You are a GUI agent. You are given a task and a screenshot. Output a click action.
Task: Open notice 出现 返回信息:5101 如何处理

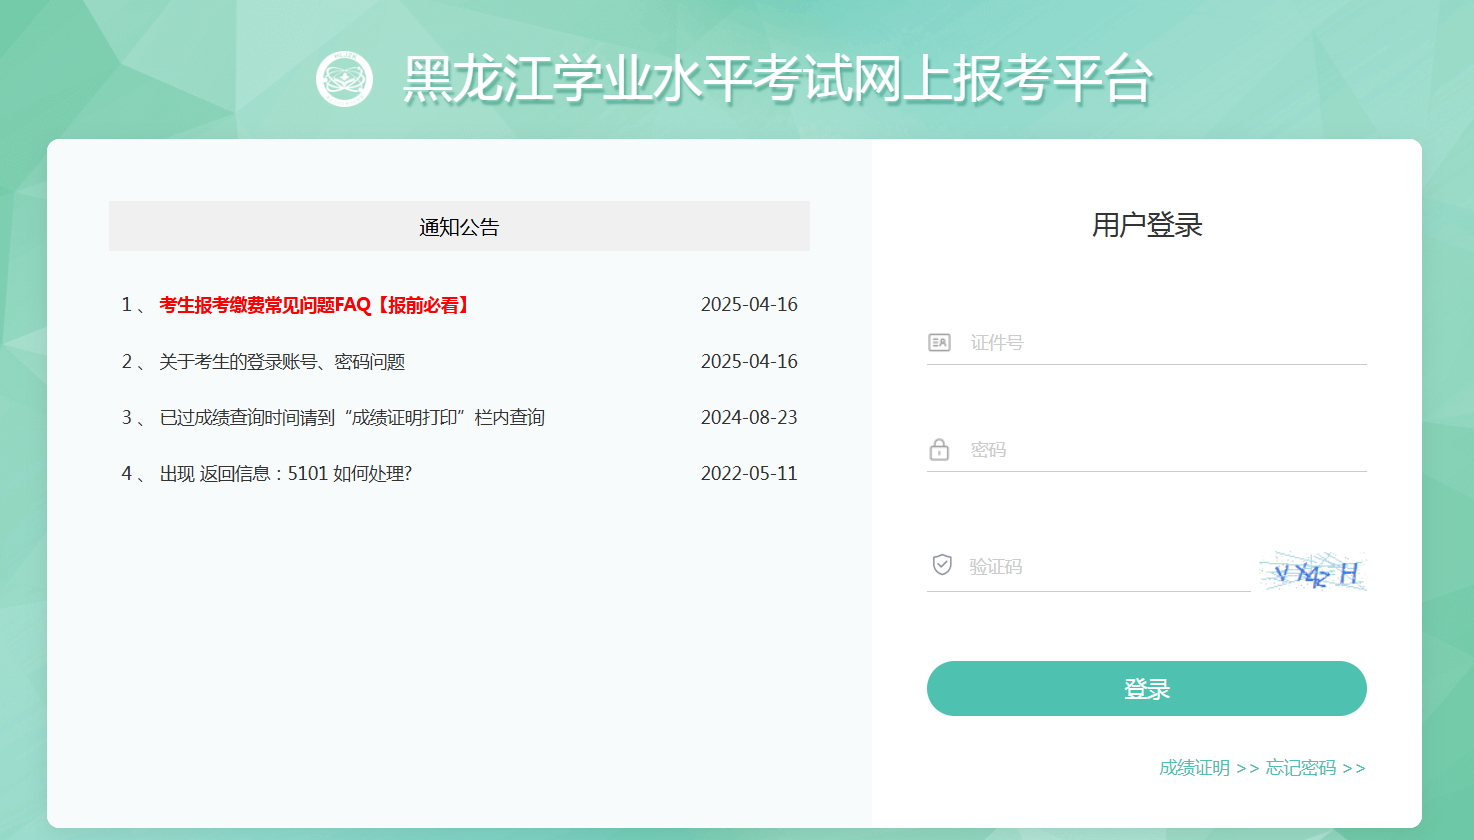coord(286,474)
